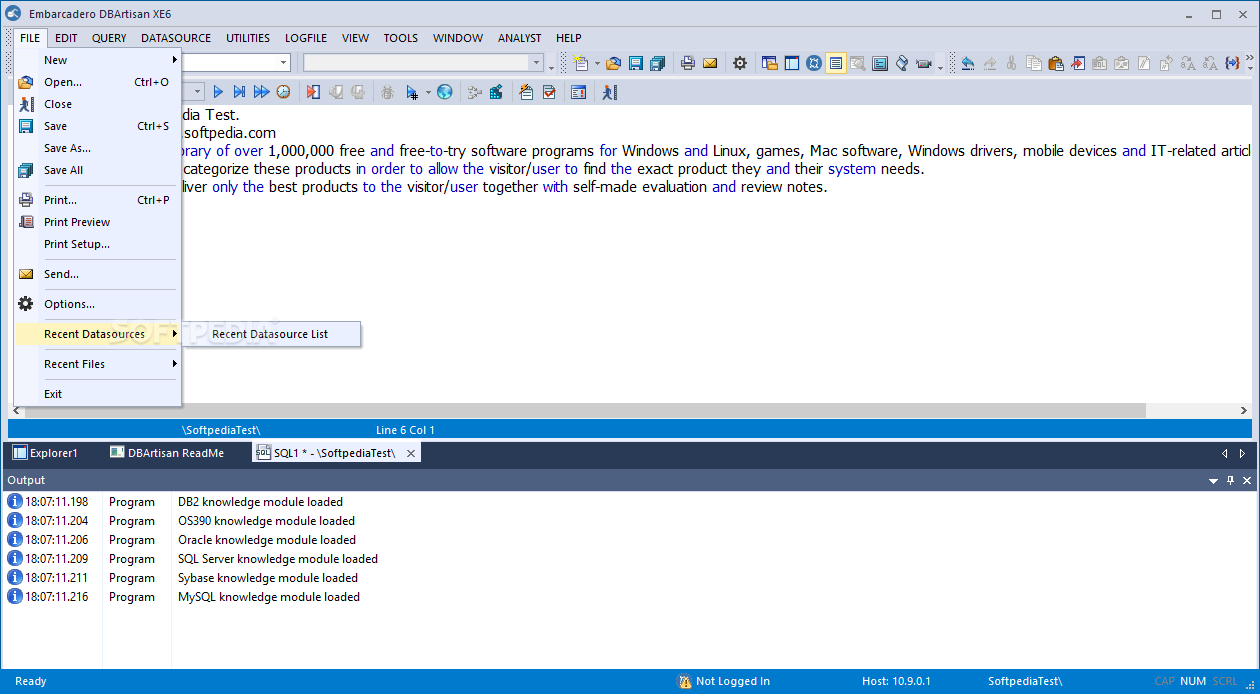This screenshot has height=694, width=1260.
Task: Open the EDIT menu
Action: tap(66, 38)
